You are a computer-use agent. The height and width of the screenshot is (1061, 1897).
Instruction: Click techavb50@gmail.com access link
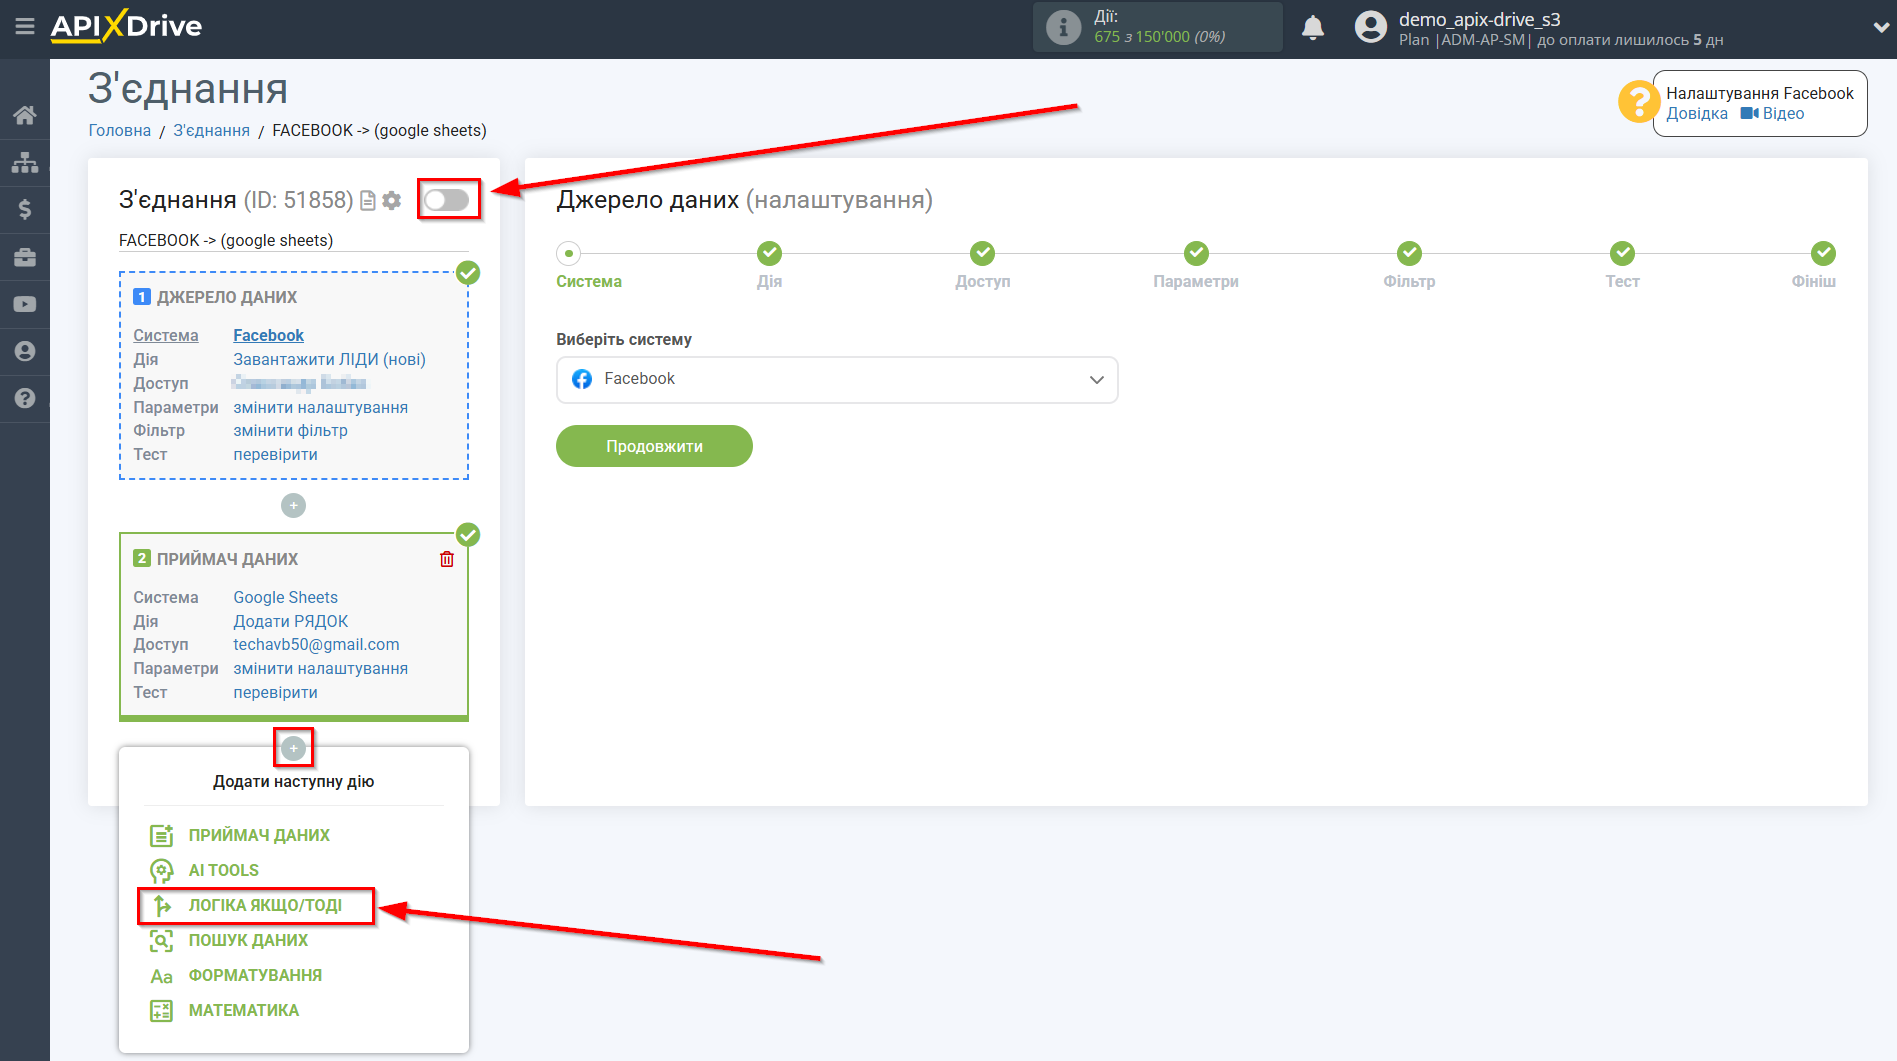316,644
